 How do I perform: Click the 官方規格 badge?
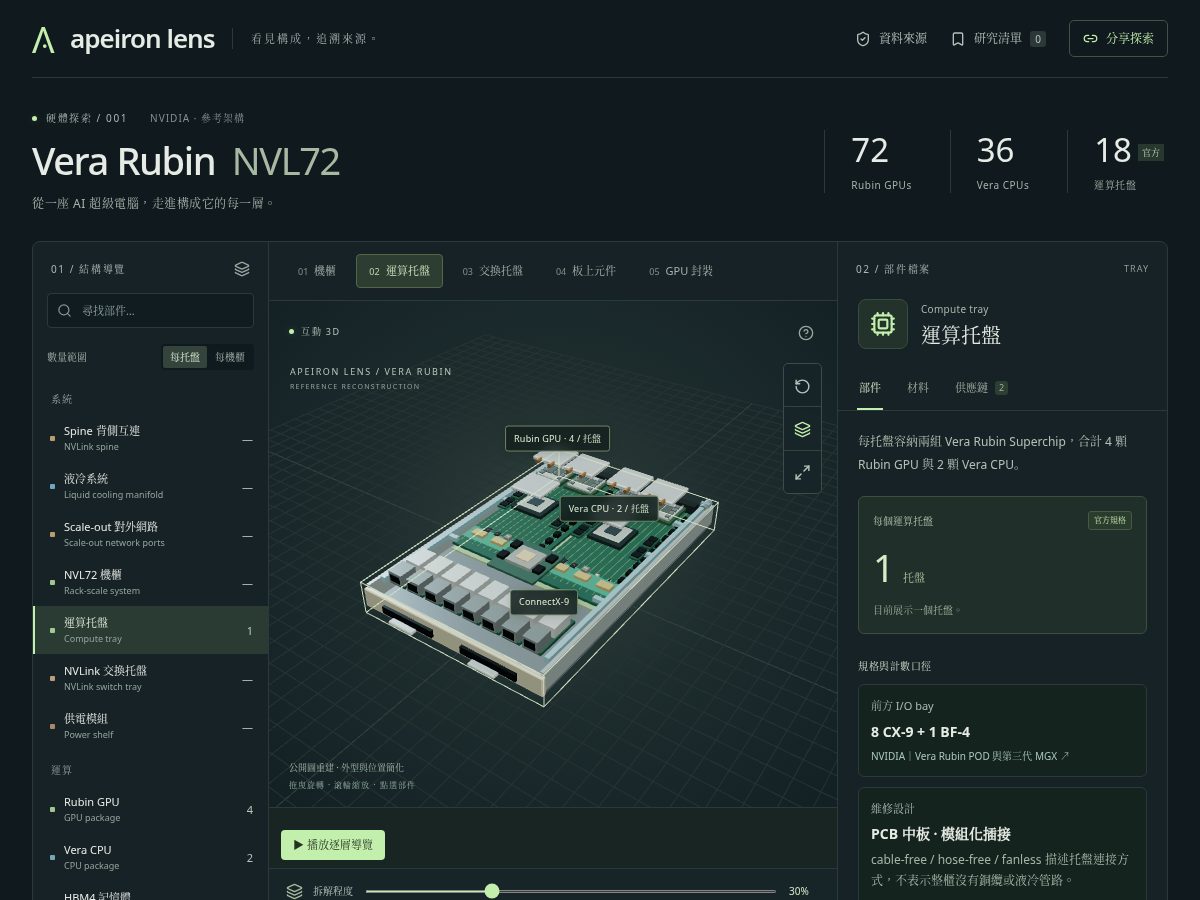click(x=1110, y=520)
